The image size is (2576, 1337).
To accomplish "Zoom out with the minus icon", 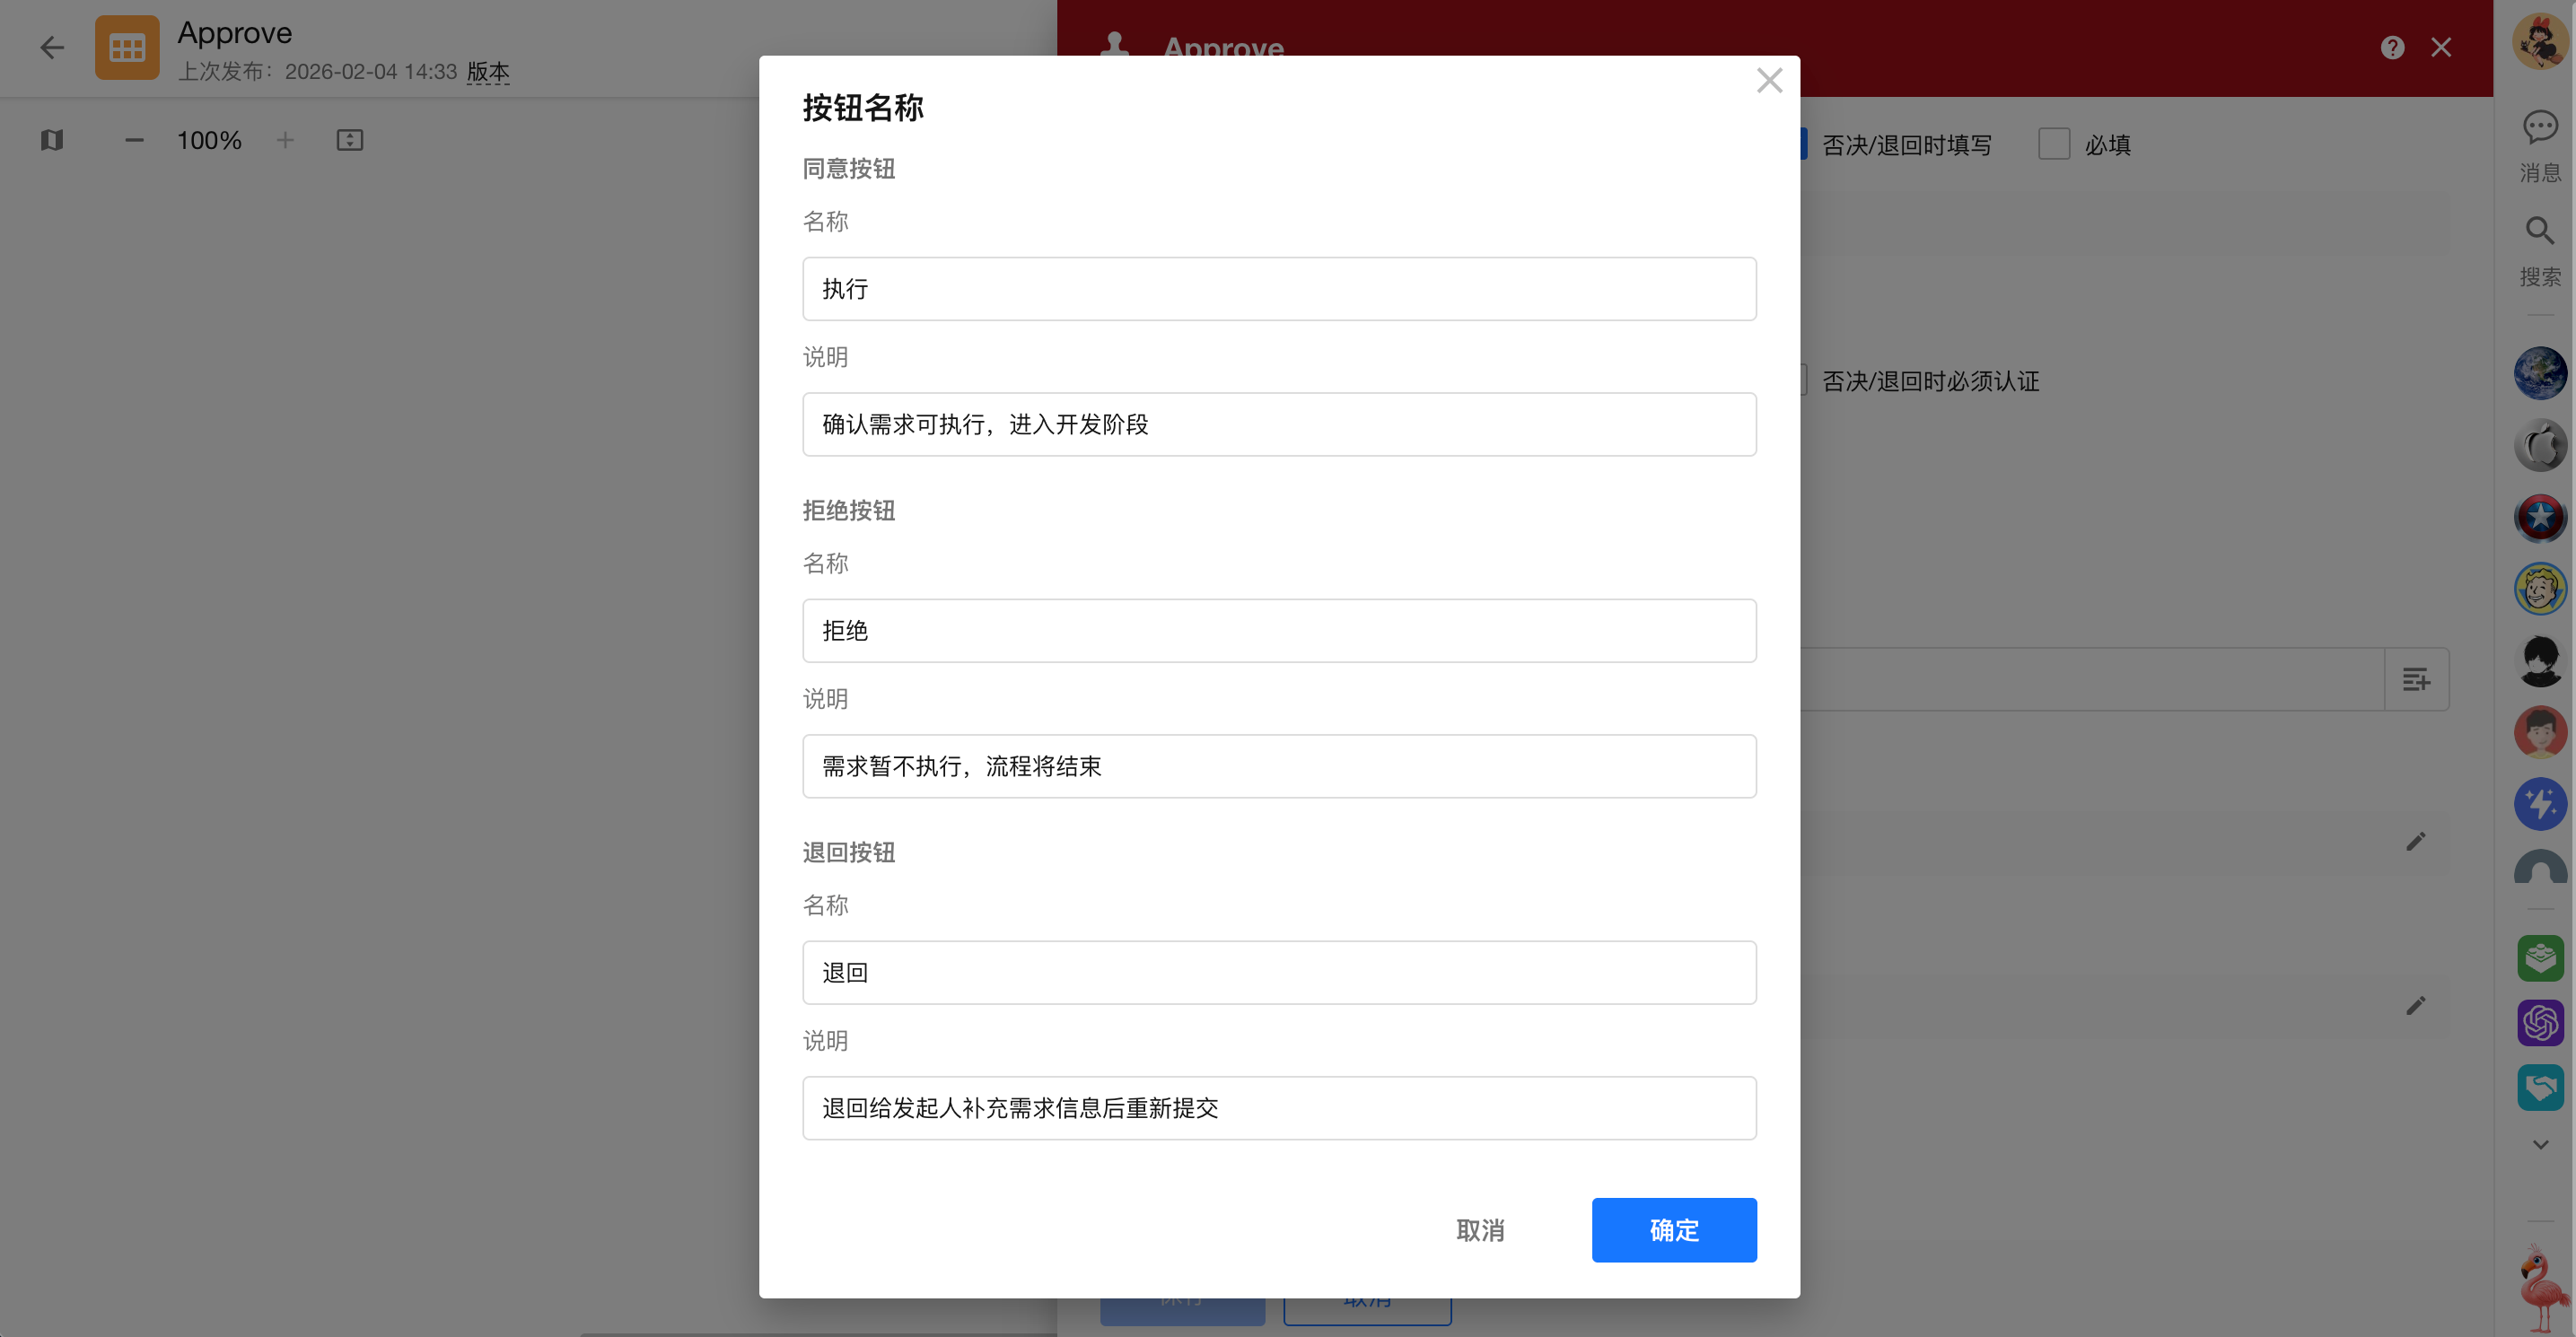I will click(x=134, y=140).
